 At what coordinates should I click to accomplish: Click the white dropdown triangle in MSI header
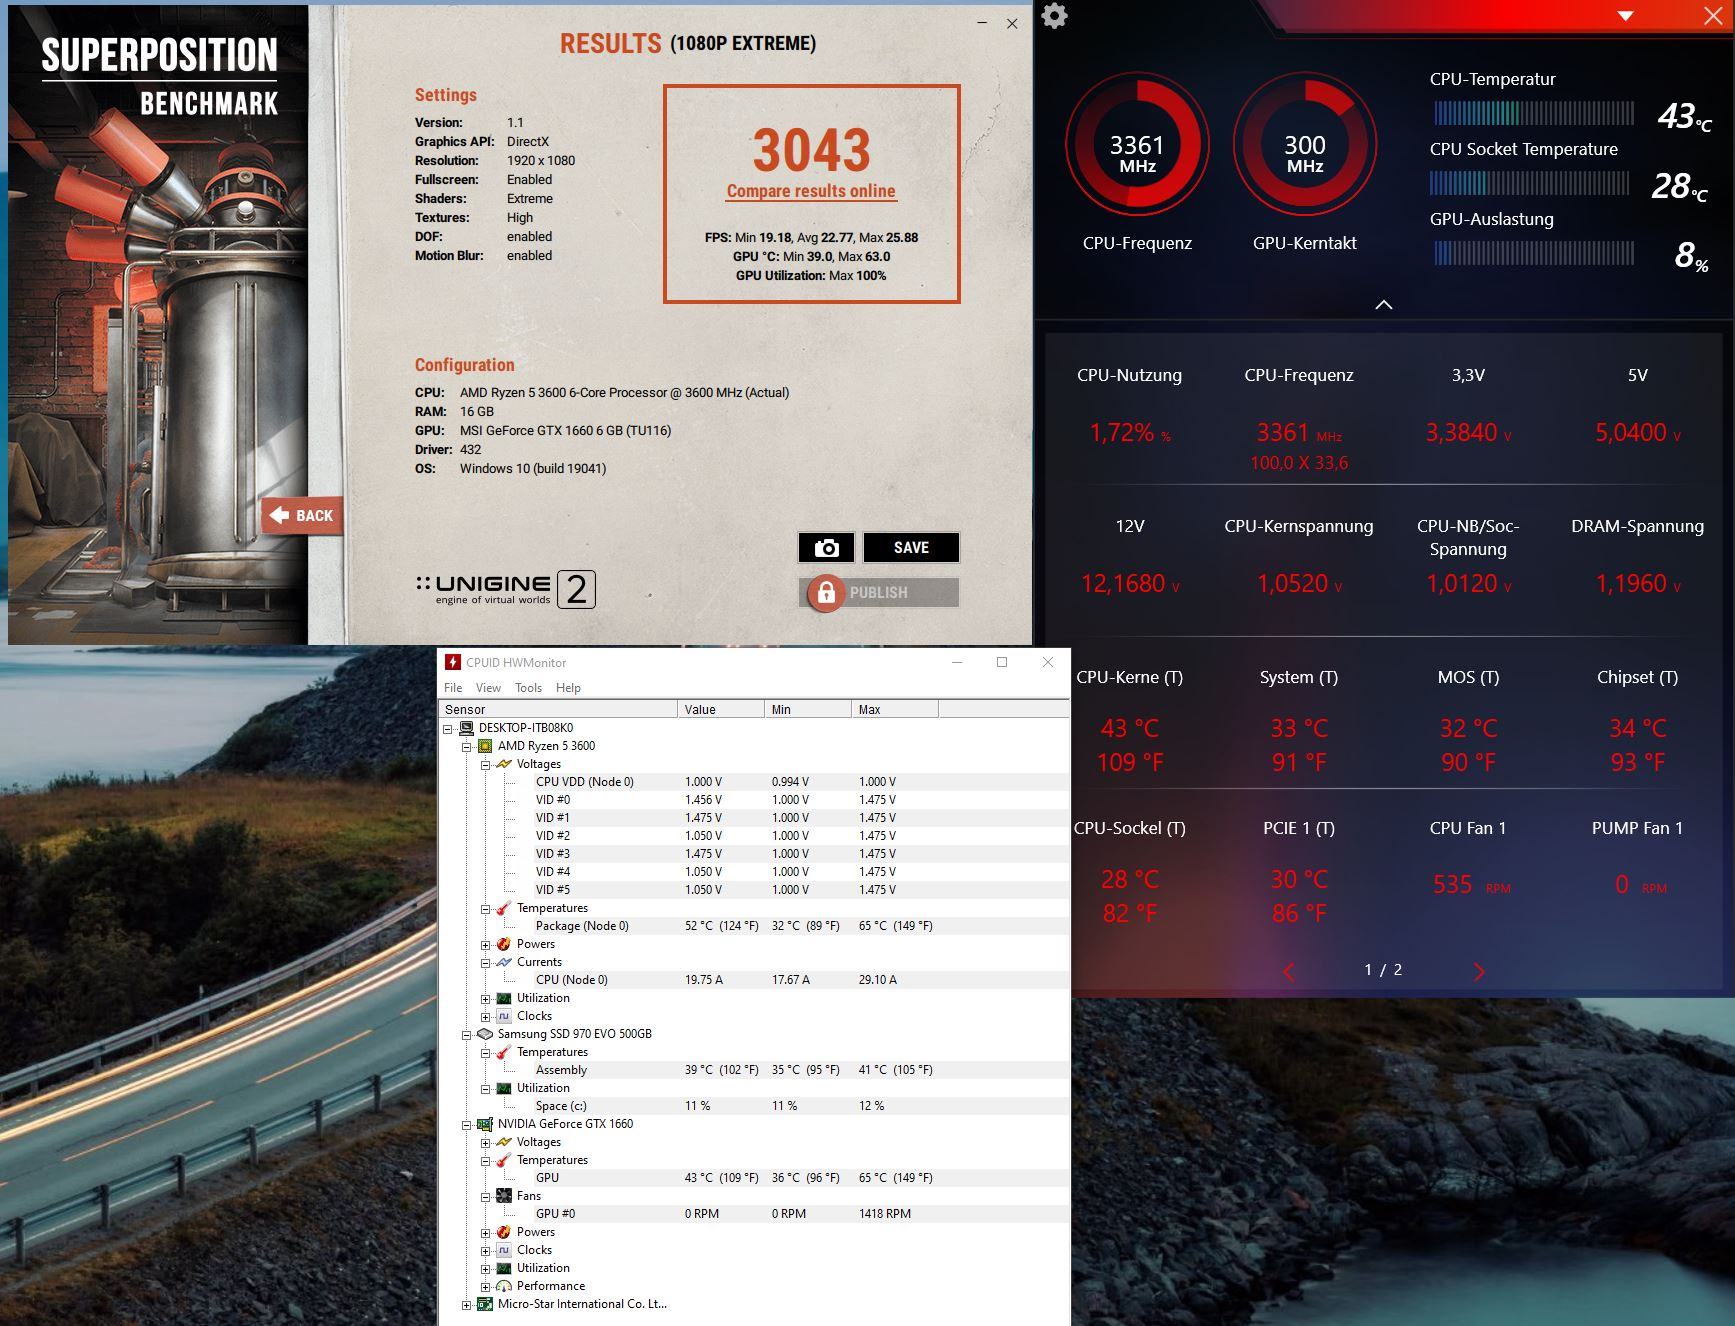click(x=1626, y=15)
